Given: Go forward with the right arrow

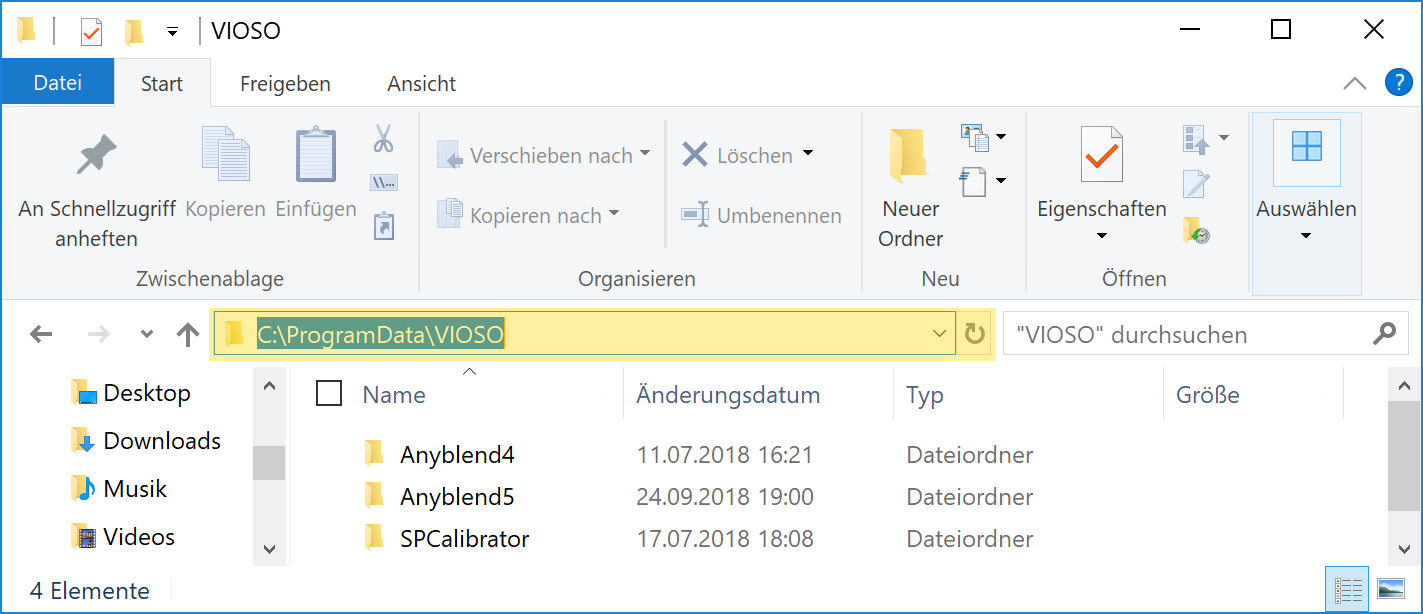Looking at the screenshot, I should click(x=99, y=334).
